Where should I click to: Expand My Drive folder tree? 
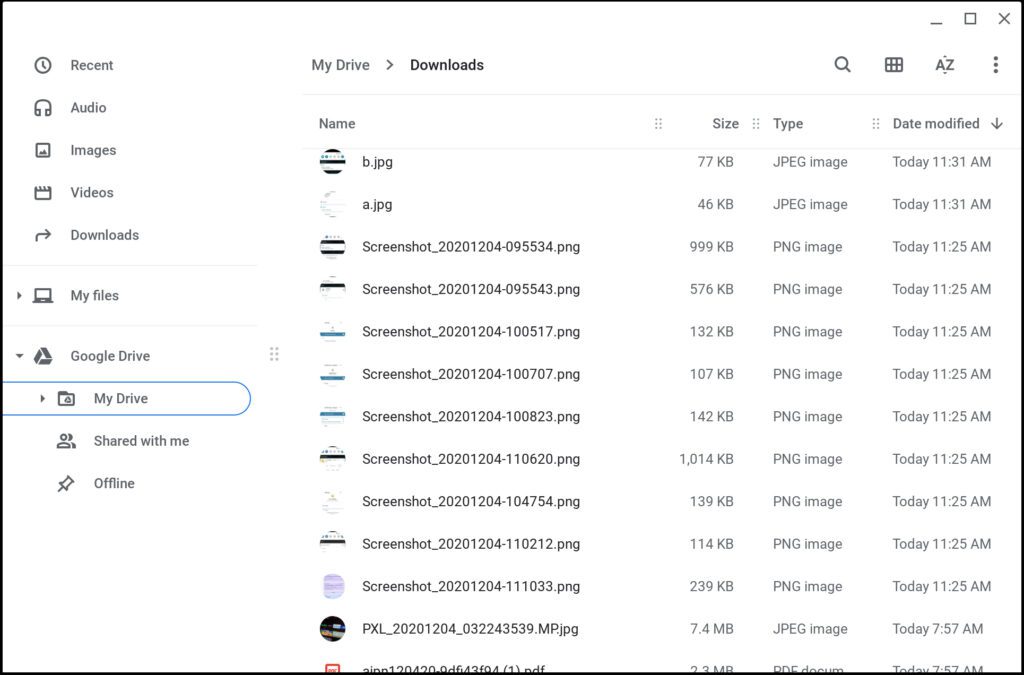[x=42, y=398]
